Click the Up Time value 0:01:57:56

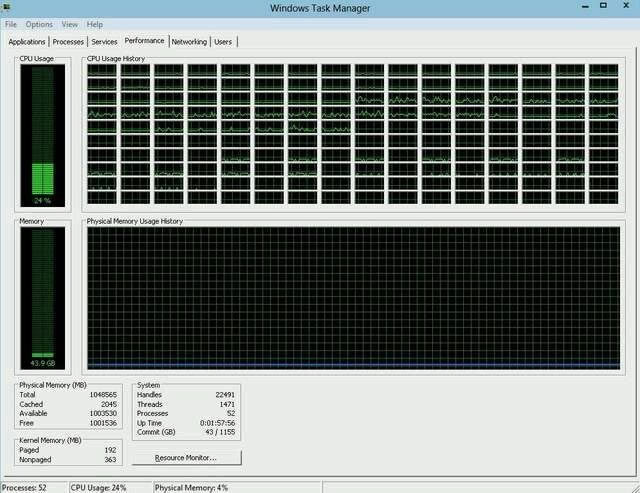tap(218, 423)
